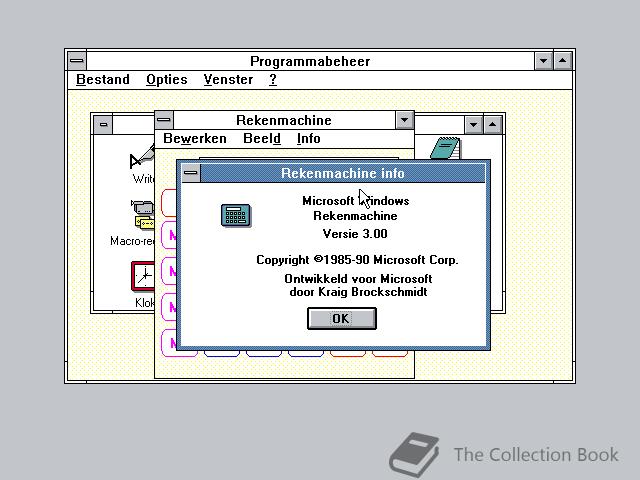Click the 'door Kraig Brockschmidt' text
This screenshot has height=480, width=640.
pos(358,292)
